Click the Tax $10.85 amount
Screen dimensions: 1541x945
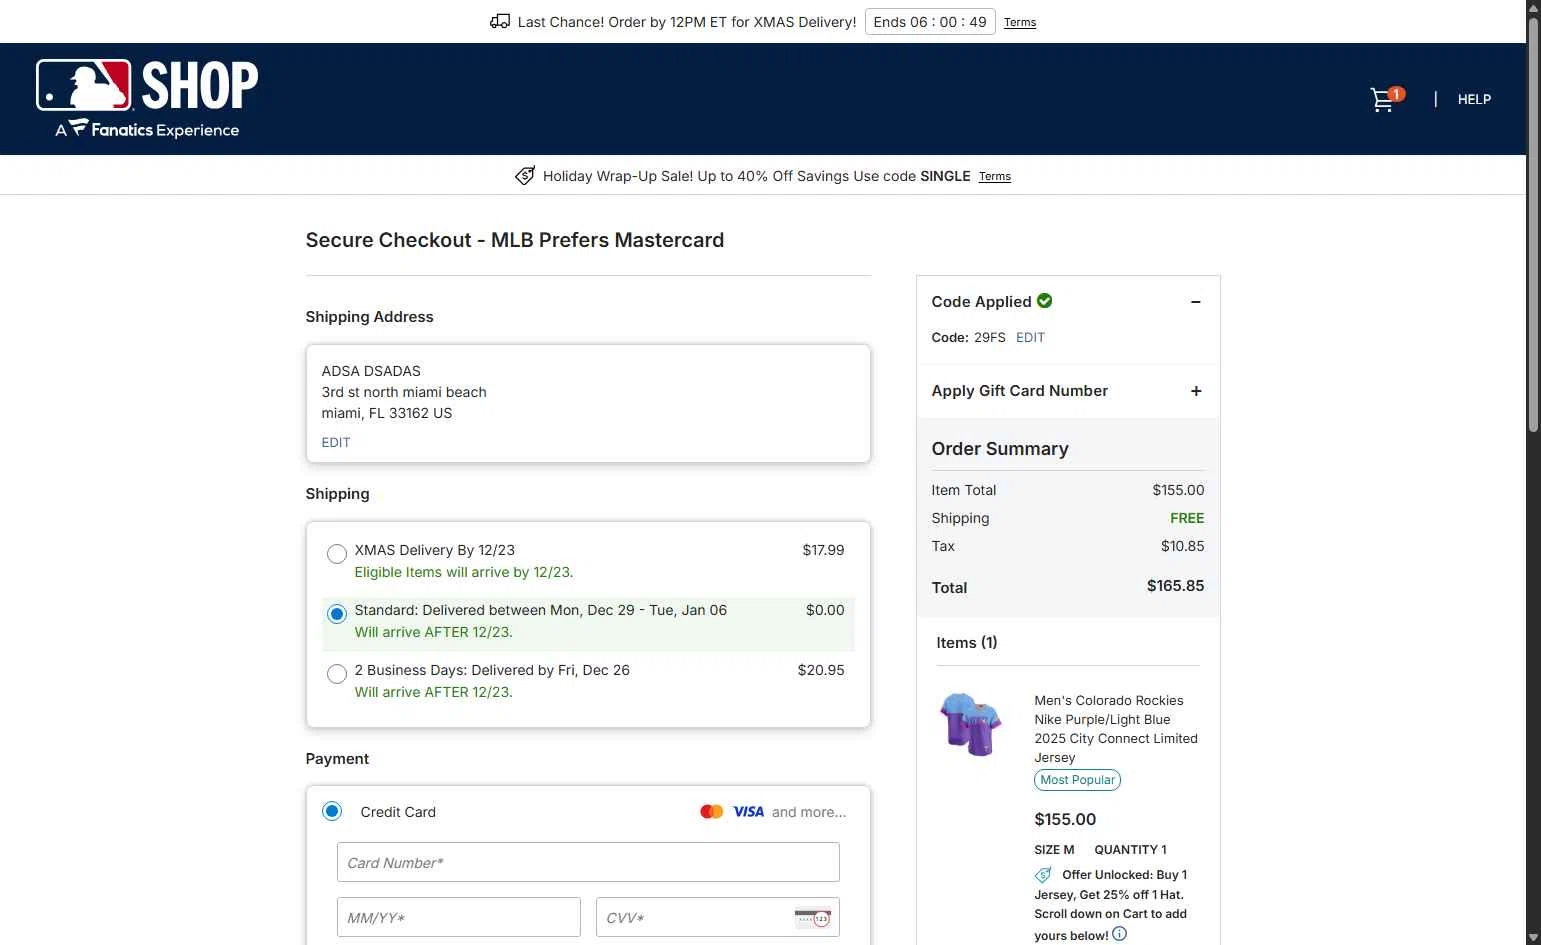[x=1182, y=546]
